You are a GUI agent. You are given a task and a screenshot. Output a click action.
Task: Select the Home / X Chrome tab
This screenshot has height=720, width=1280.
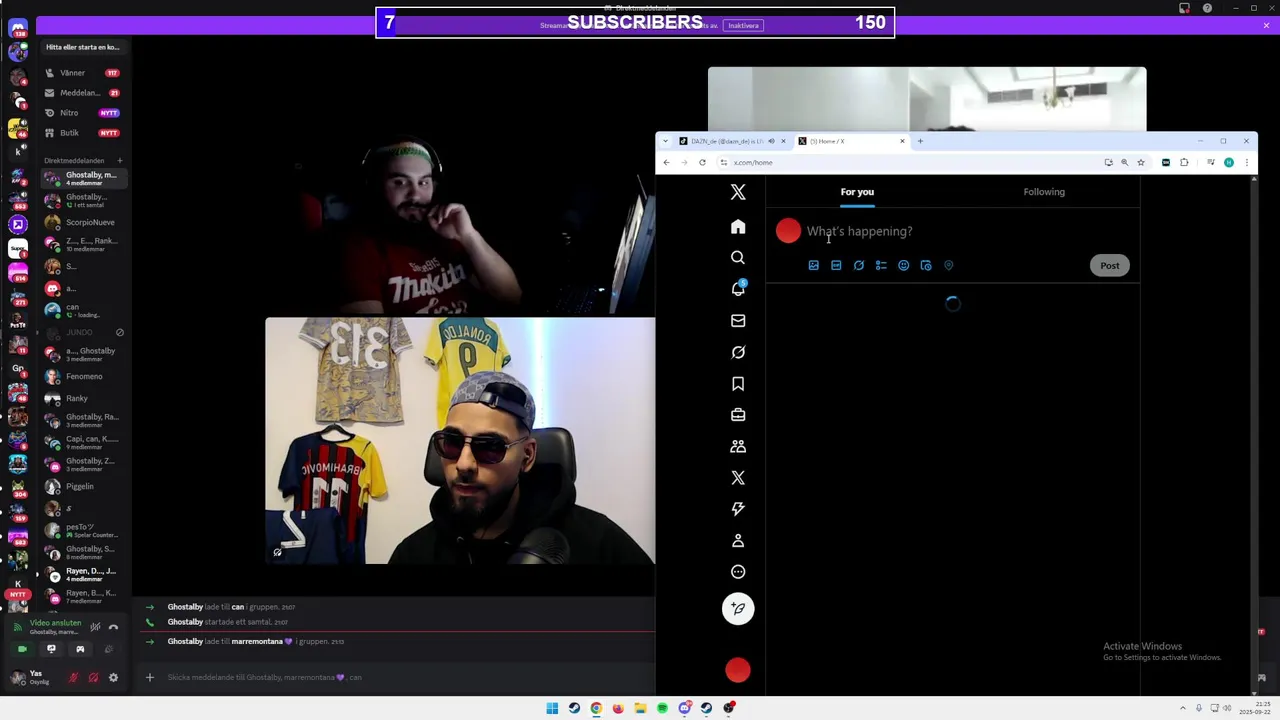[x=851, y=141]
